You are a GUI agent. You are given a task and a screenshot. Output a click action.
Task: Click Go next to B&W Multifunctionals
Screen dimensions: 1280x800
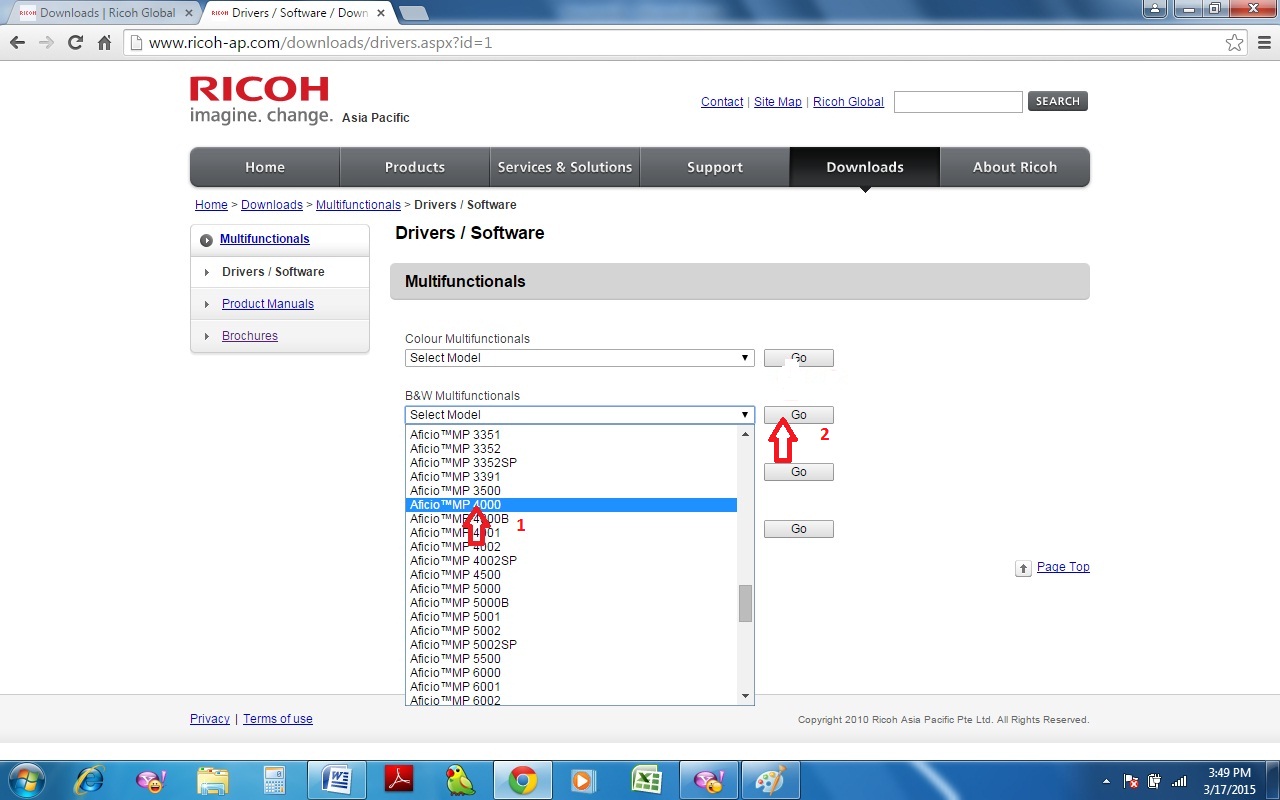[799, 415]
